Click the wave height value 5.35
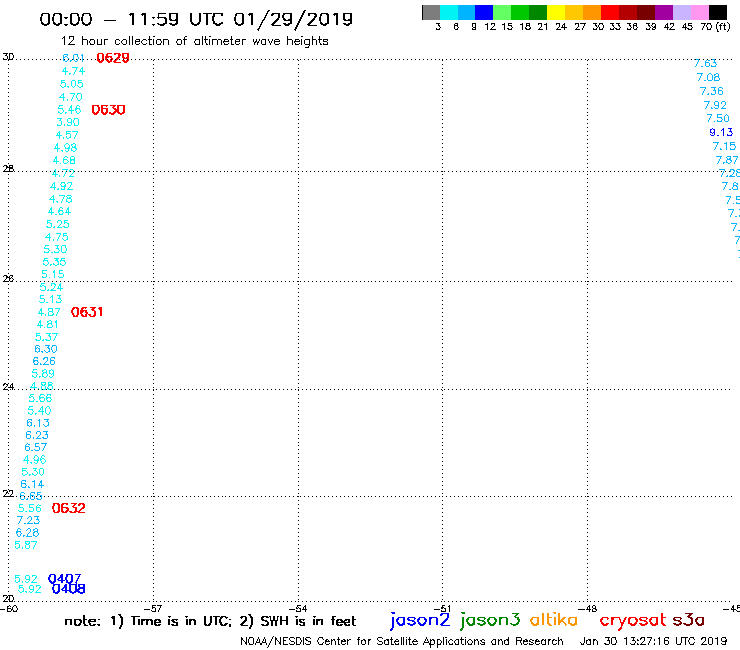The image size is (740, 650). pos(54,262)
